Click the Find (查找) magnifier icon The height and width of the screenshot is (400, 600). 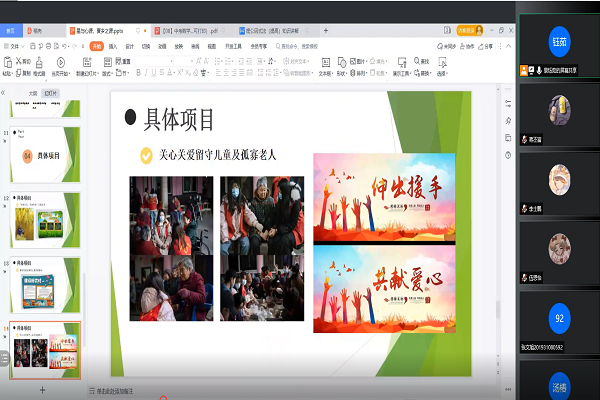(x=417, y=61)
